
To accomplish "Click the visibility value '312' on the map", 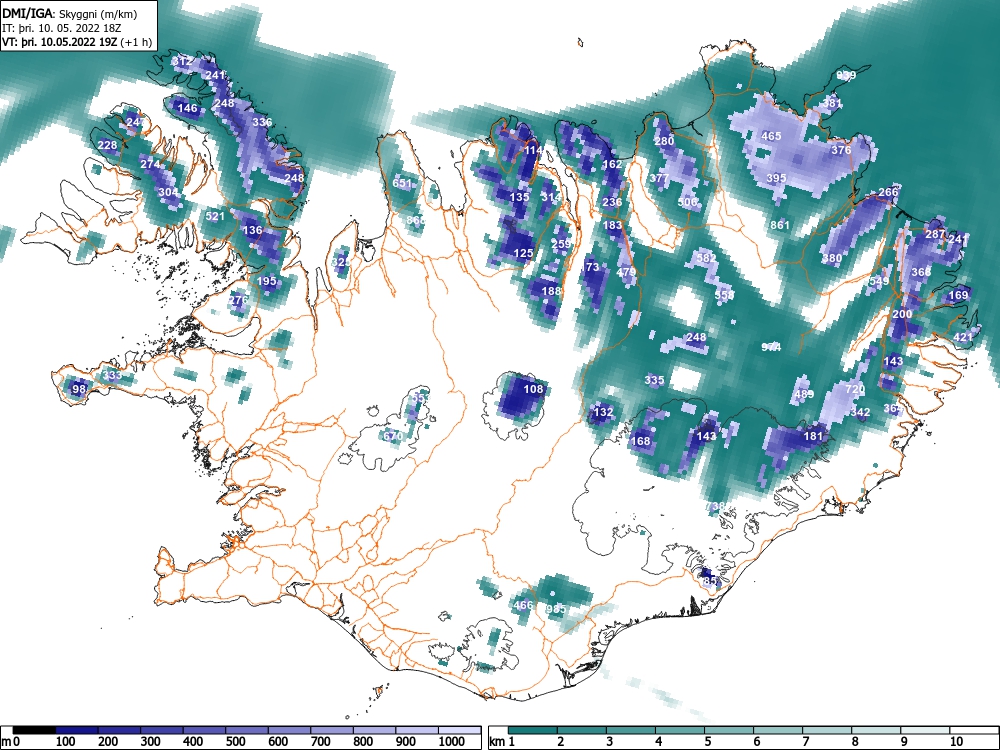I will [182, 61].
